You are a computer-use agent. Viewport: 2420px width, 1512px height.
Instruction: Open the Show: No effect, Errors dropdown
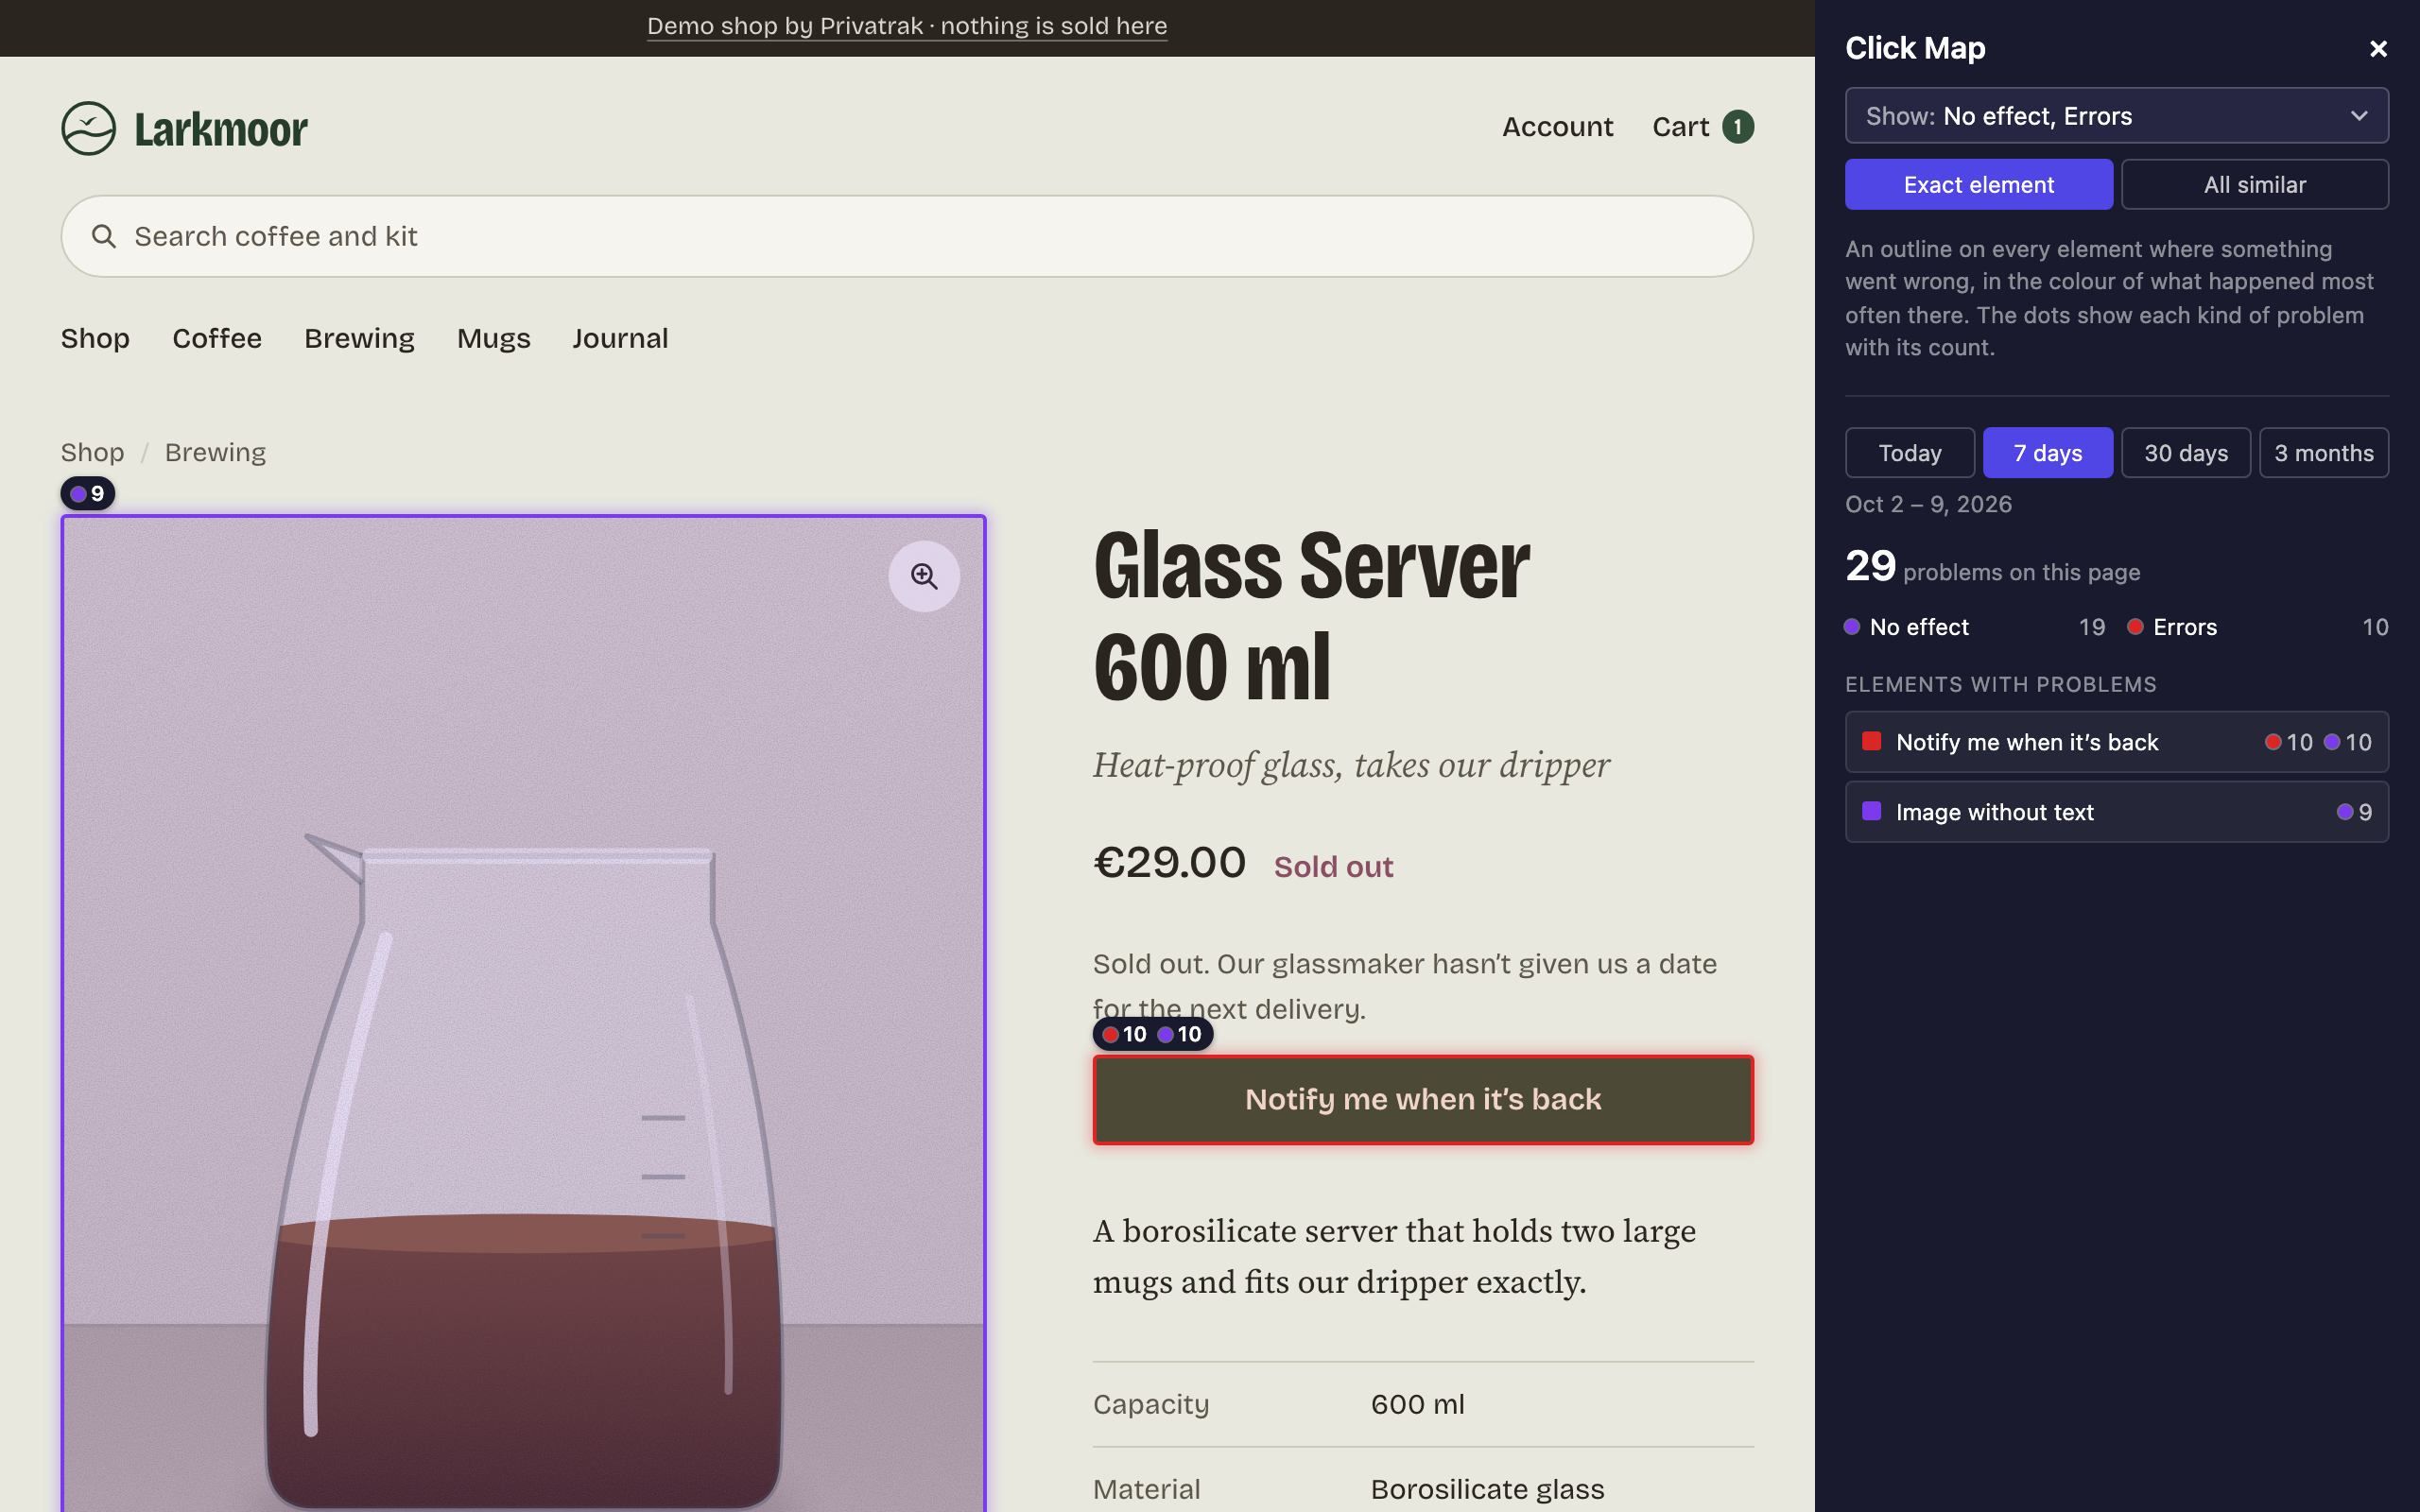(2116, 116)
